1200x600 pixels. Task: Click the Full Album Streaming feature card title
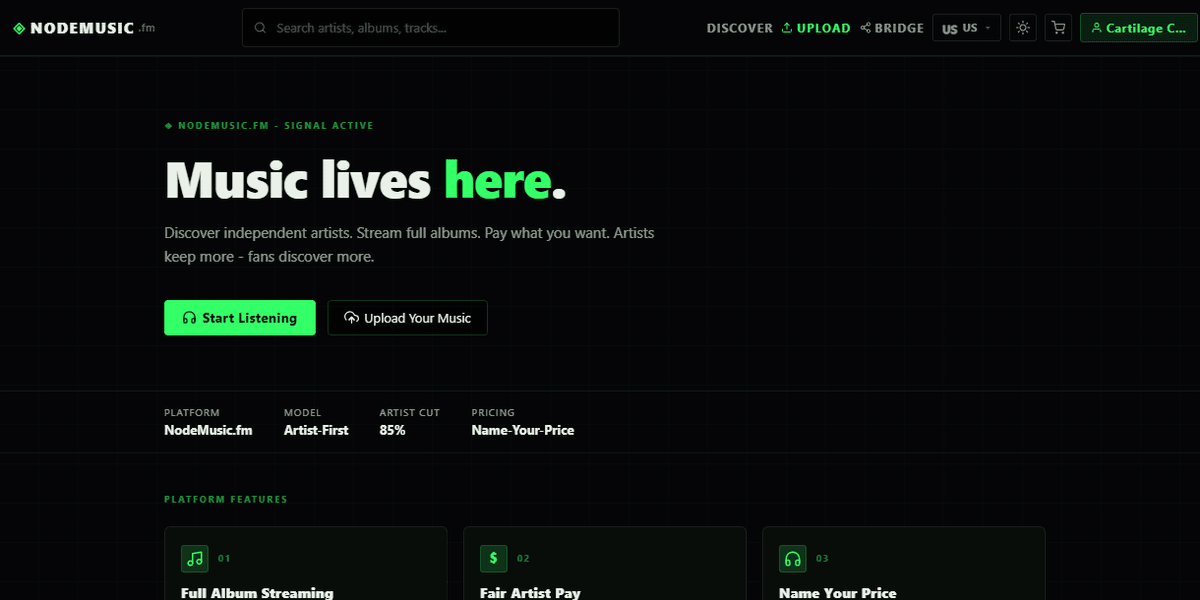tap(257, 593)
